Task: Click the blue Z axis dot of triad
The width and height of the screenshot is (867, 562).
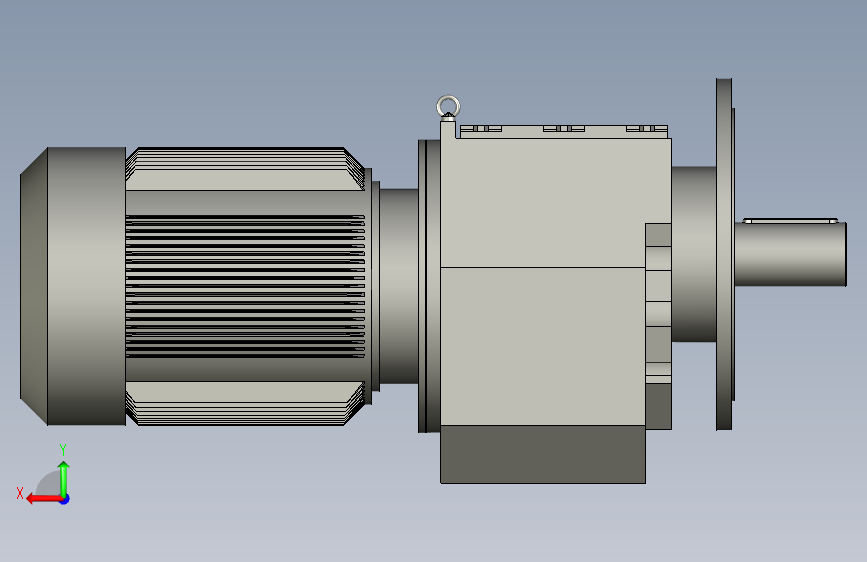Action: click(x=65, y=499)
